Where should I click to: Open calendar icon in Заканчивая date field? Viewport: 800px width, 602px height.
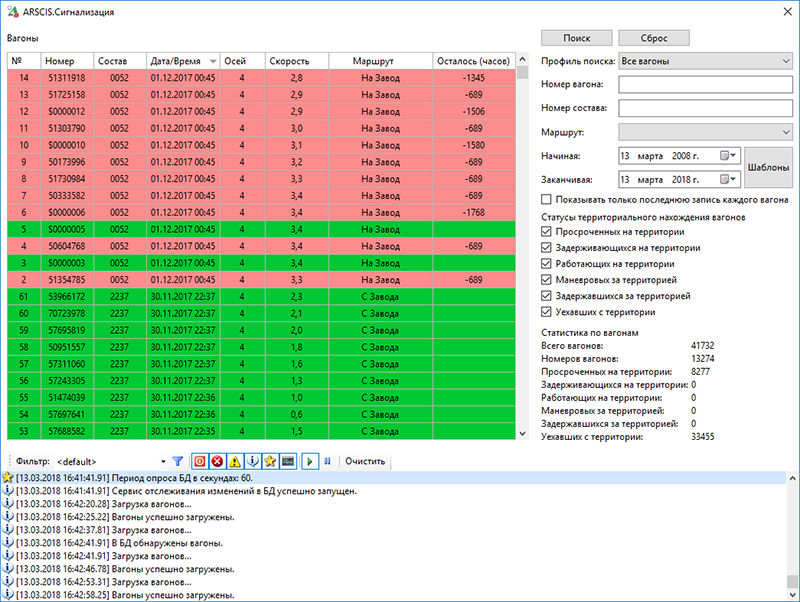point(728,179)
